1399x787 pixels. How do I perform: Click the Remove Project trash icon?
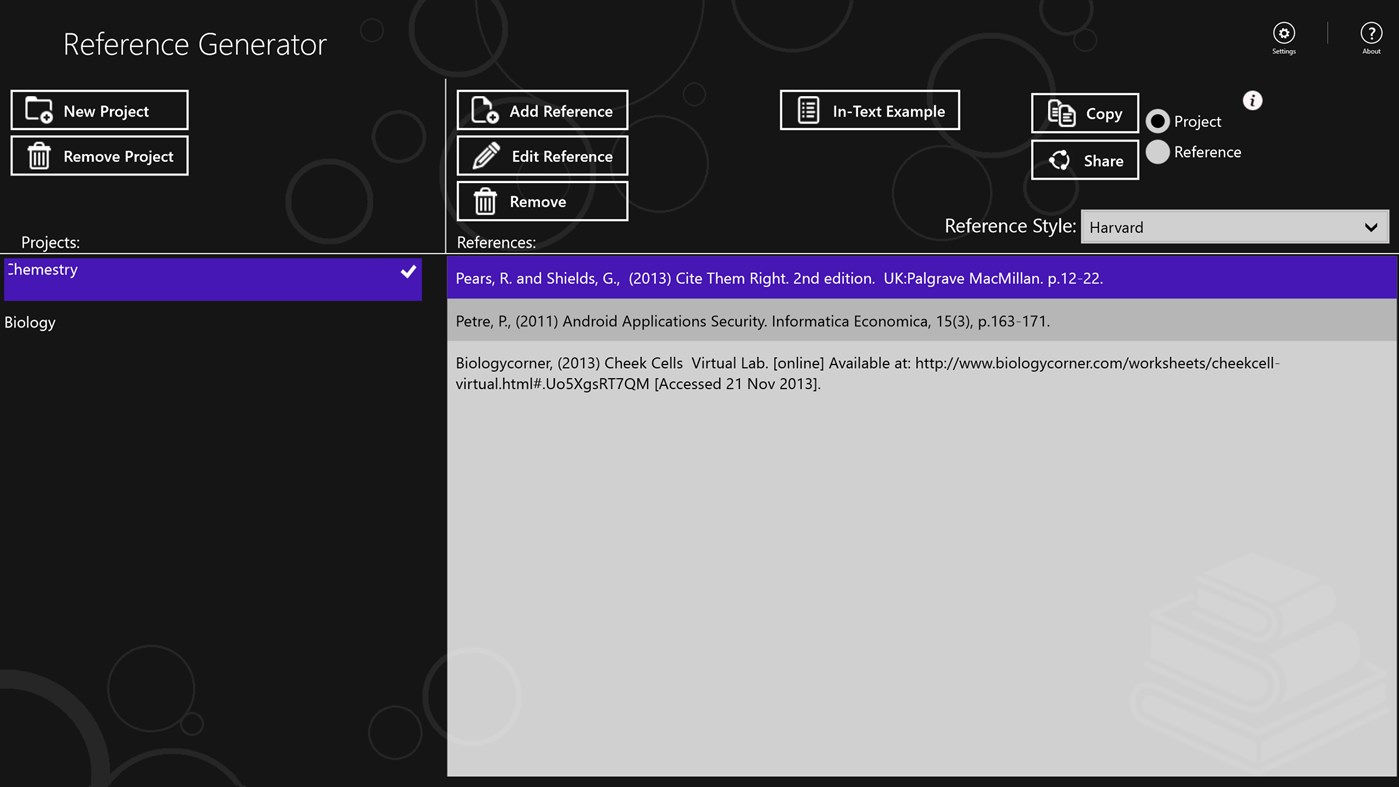click(x=36, y=155)
